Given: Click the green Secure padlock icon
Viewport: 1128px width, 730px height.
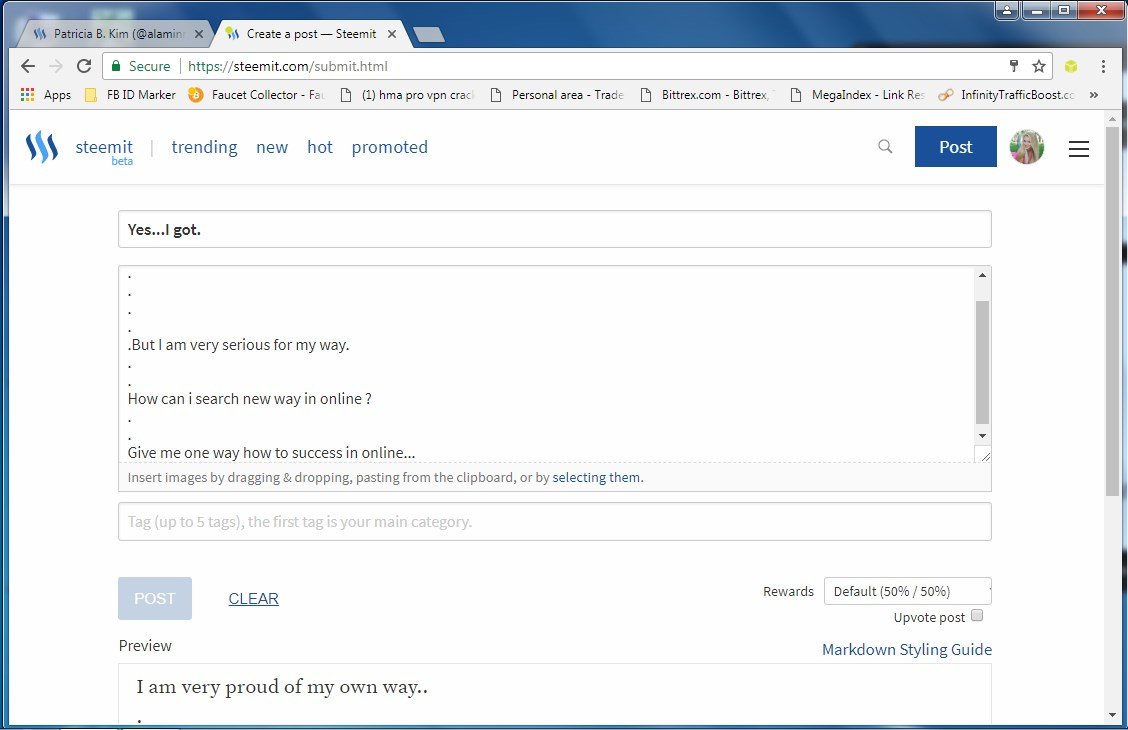Looking at the screenshot, I should tap(115, 66).
